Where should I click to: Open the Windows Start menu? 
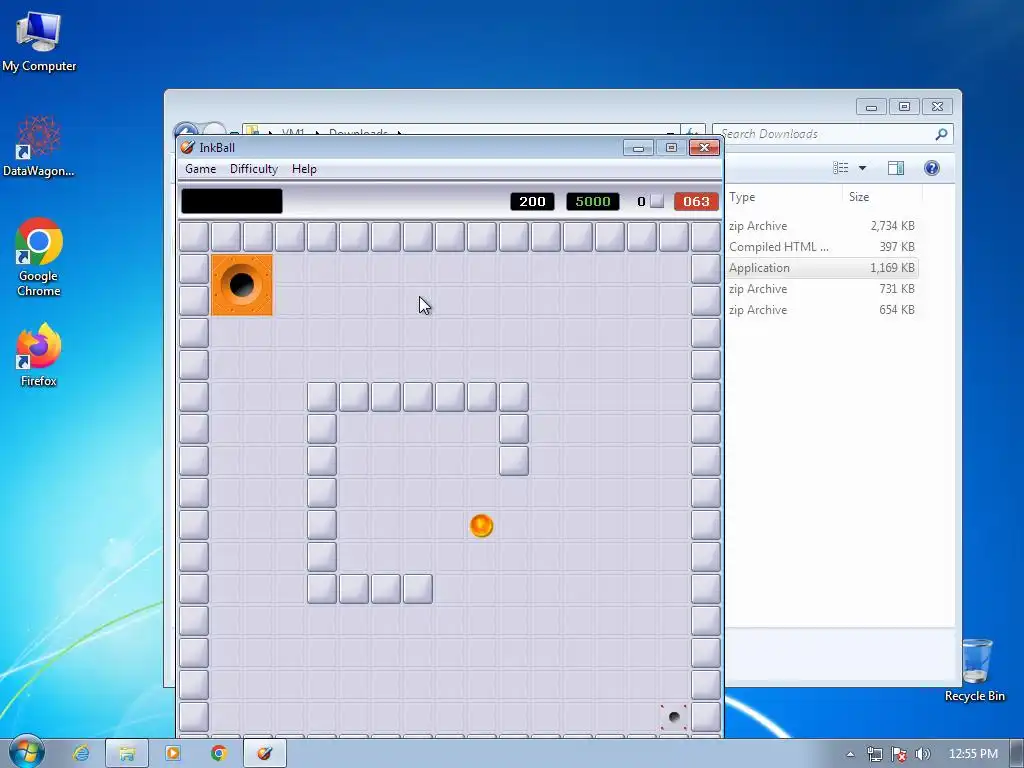tap(26, 752)
